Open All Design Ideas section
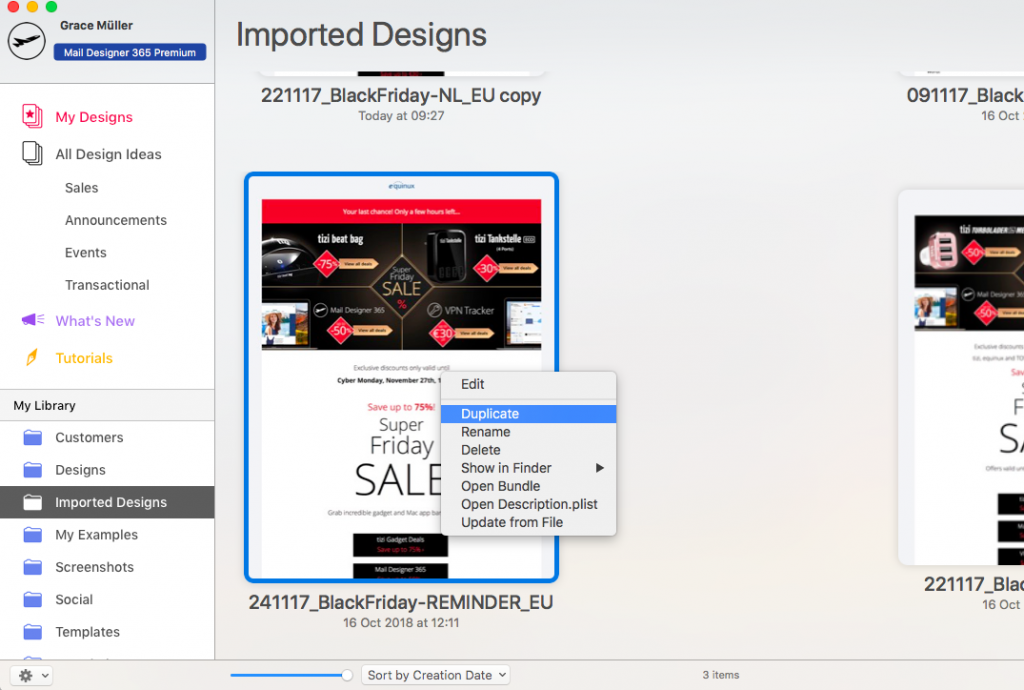 tap(108, 154)
